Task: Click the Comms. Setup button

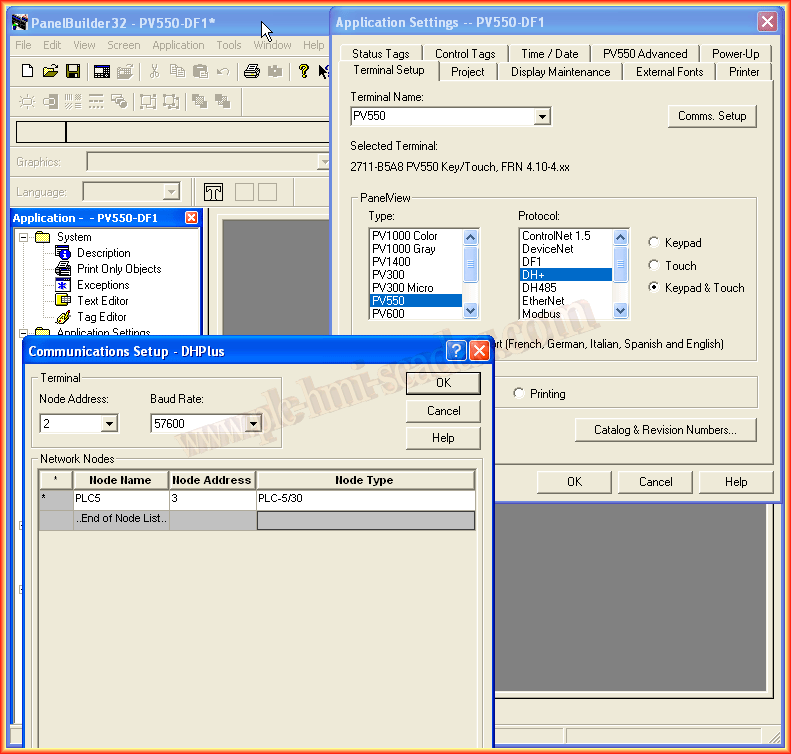Action: [x=711, y=116]
